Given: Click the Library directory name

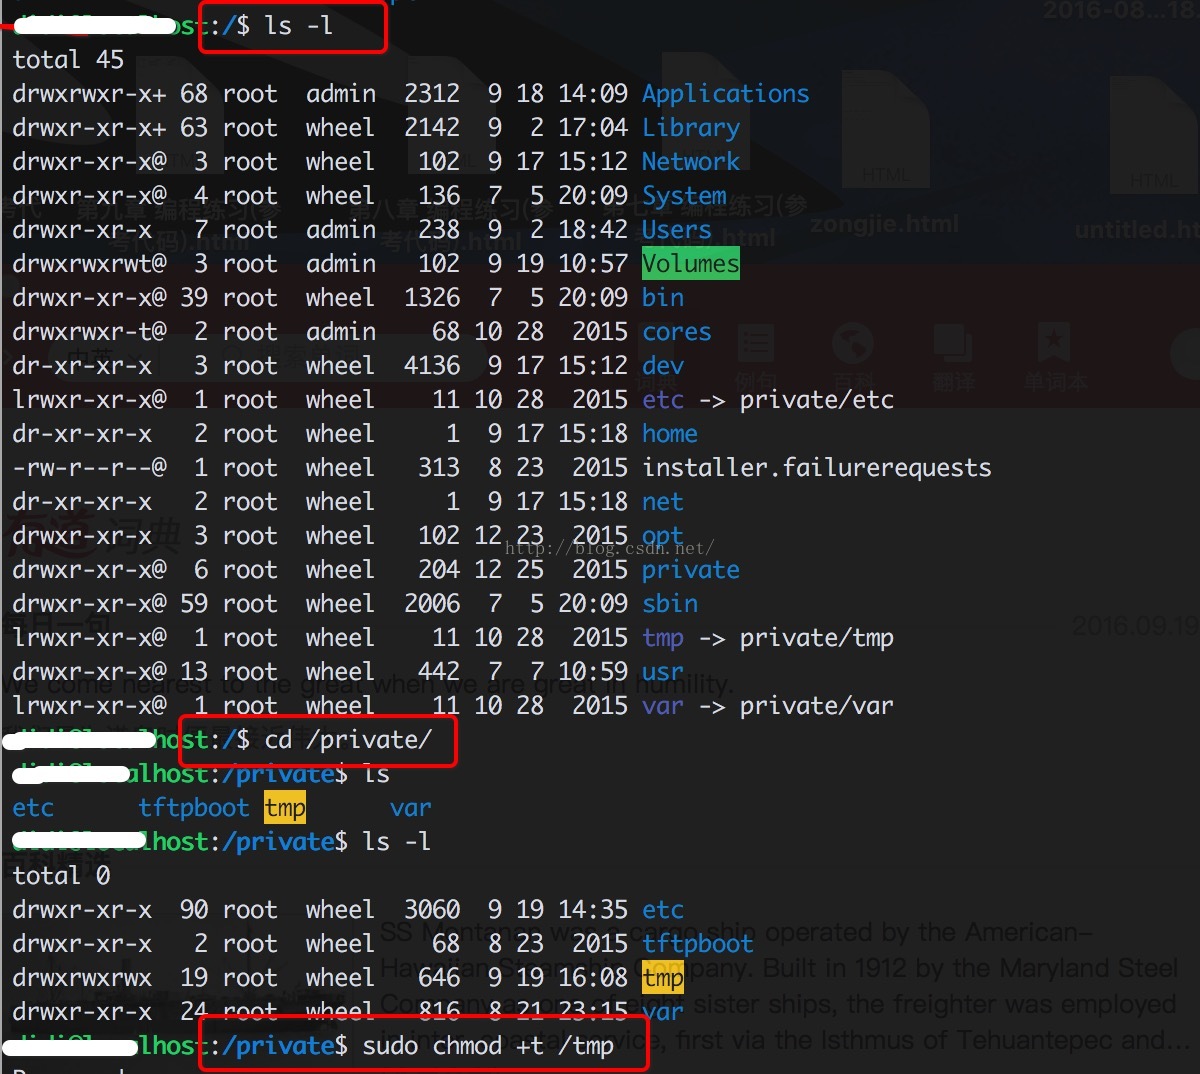Looking at the screenshot, I should [x=690, y=128].
